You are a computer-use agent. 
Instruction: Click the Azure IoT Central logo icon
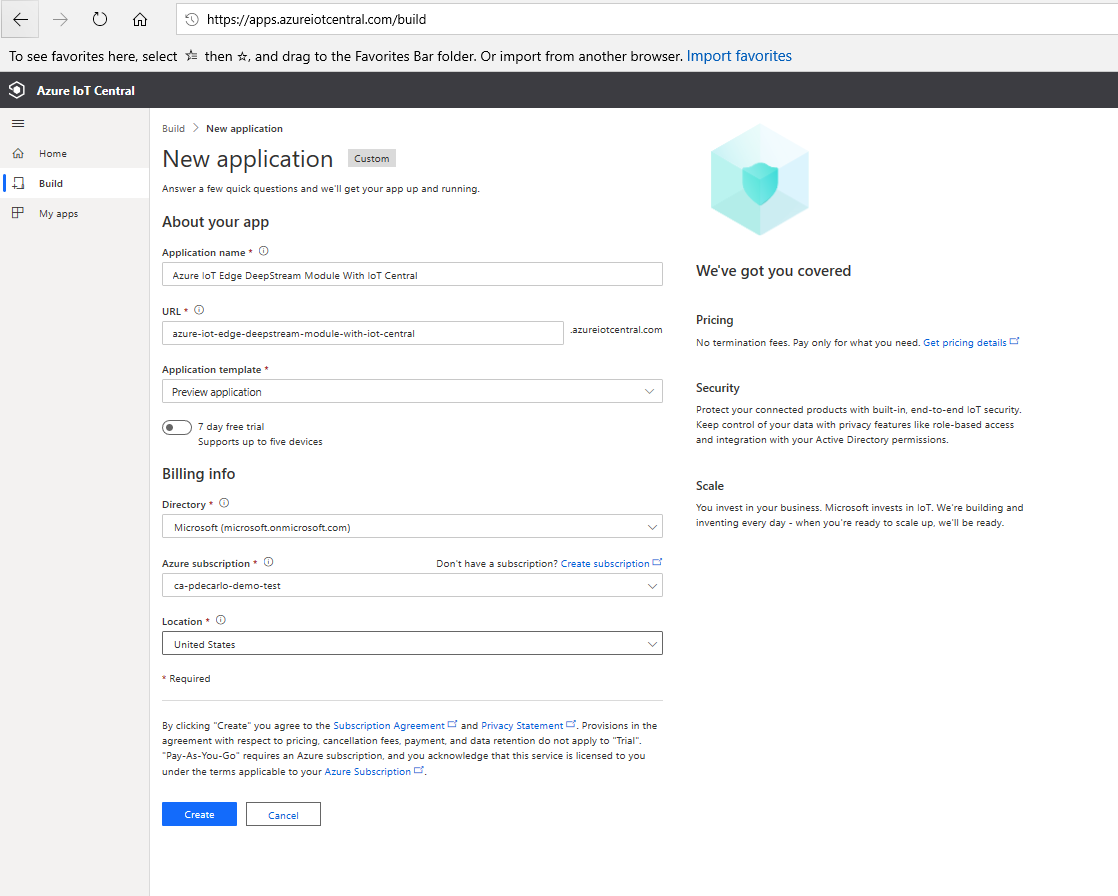(17, 90)
